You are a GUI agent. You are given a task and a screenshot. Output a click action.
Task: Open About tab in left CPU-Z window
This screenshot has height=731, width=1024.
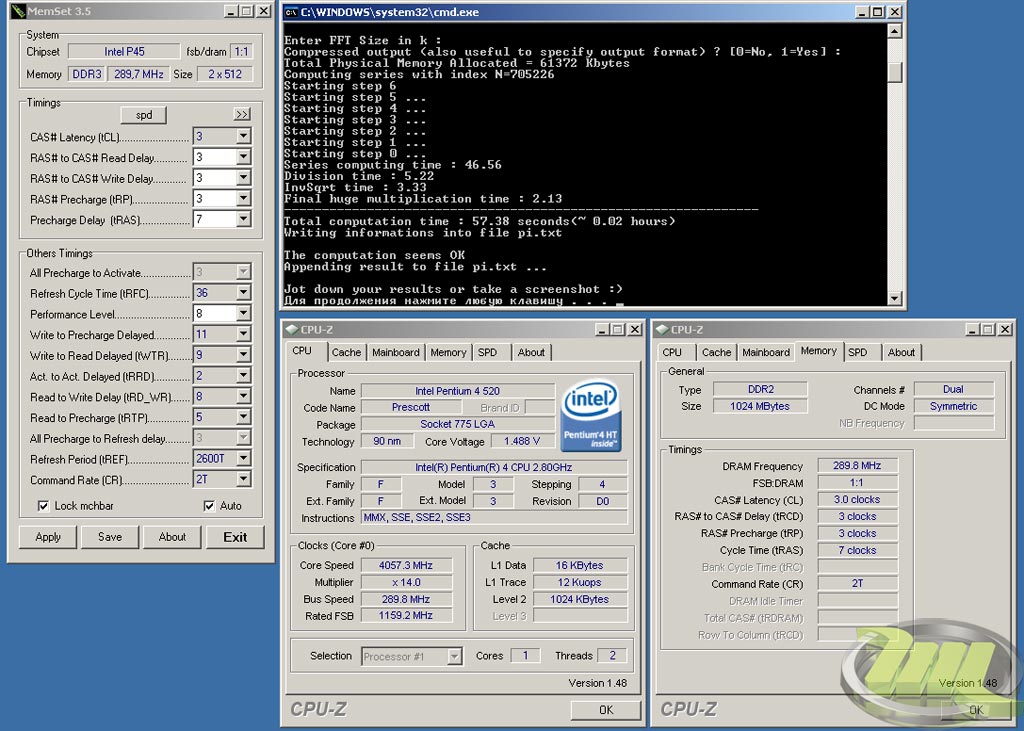pyautogui.click(x=531, y=352)
